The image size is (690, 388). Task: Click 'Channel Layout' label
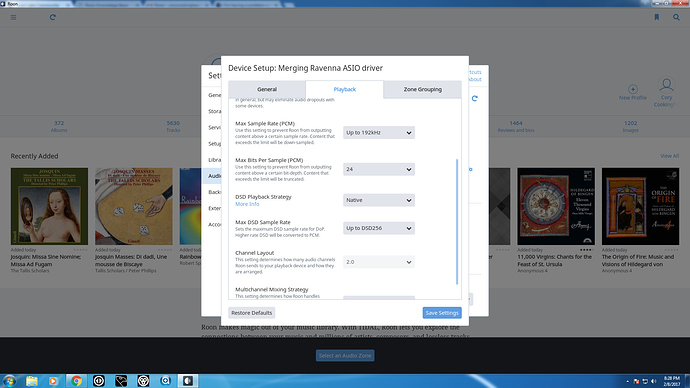[x=254, y=253]
